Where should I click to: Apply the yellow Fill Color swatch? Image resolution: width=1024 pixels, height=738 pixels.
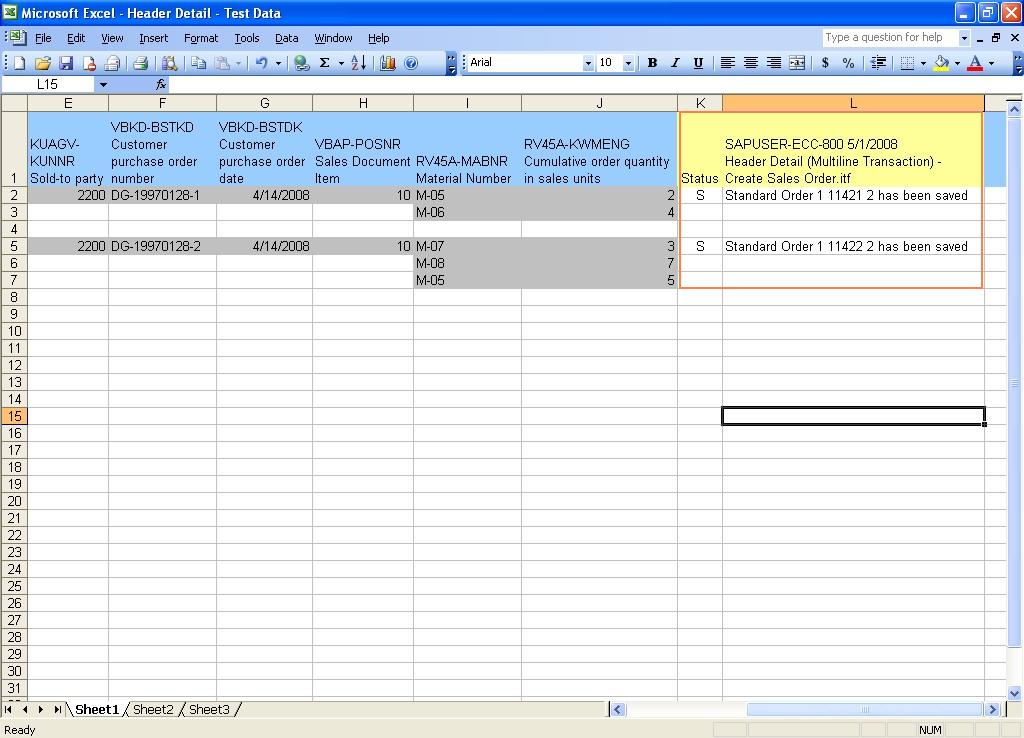[x=941, y=63]
